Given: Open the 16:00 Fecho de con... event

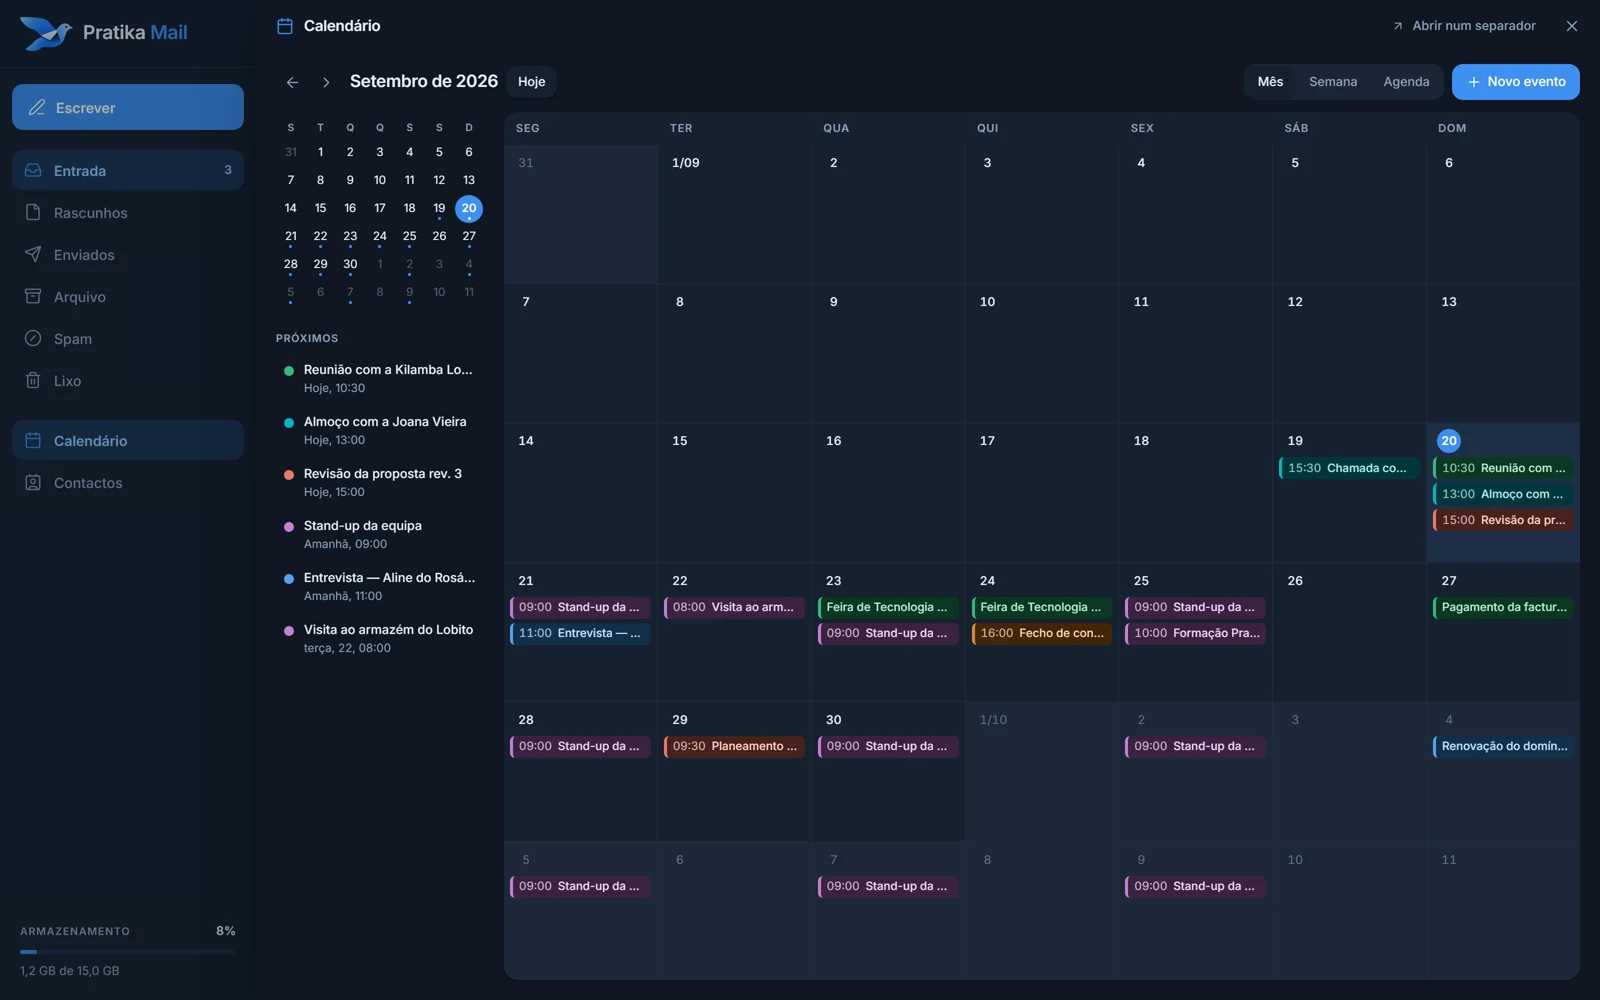Looking at the screenshot, I should click(x=1042, y=633).
